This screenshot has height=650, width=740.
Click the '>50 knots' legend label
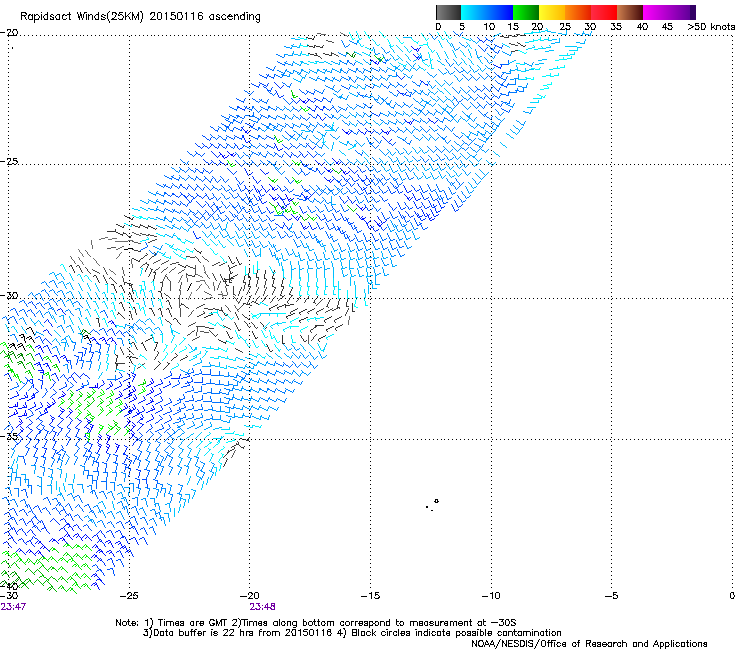click(711, 27)
